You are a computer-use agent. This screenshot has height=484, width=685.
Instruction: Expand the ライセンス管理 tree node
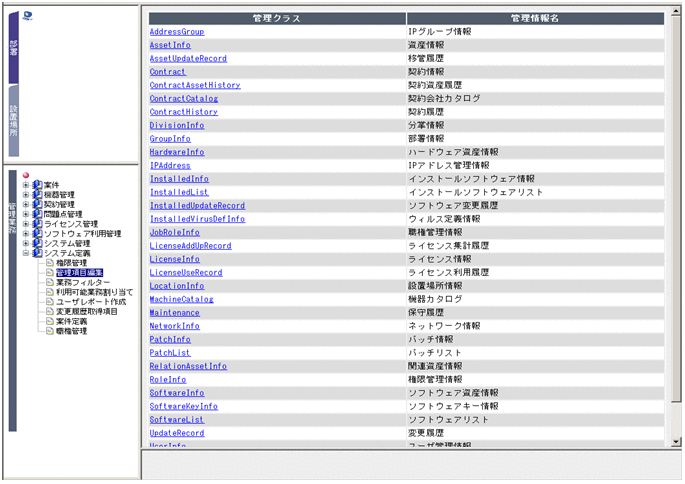(26, 224)
